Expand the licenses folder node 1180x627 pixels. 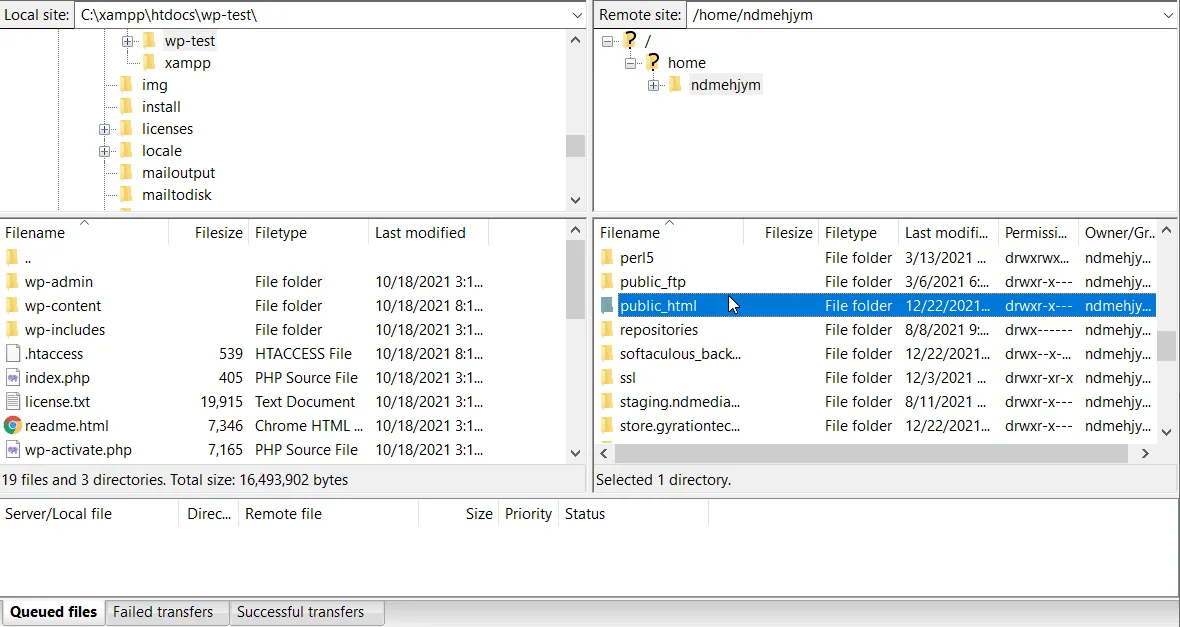[105, 129]
